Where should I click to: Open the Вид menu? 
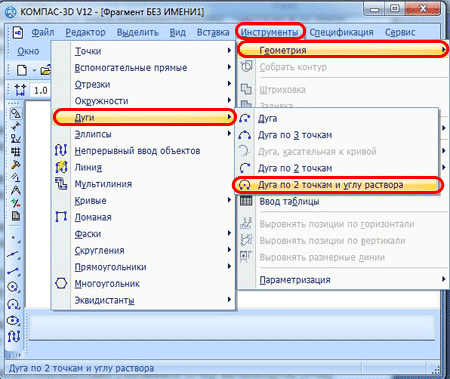click(x=178, y=32)
